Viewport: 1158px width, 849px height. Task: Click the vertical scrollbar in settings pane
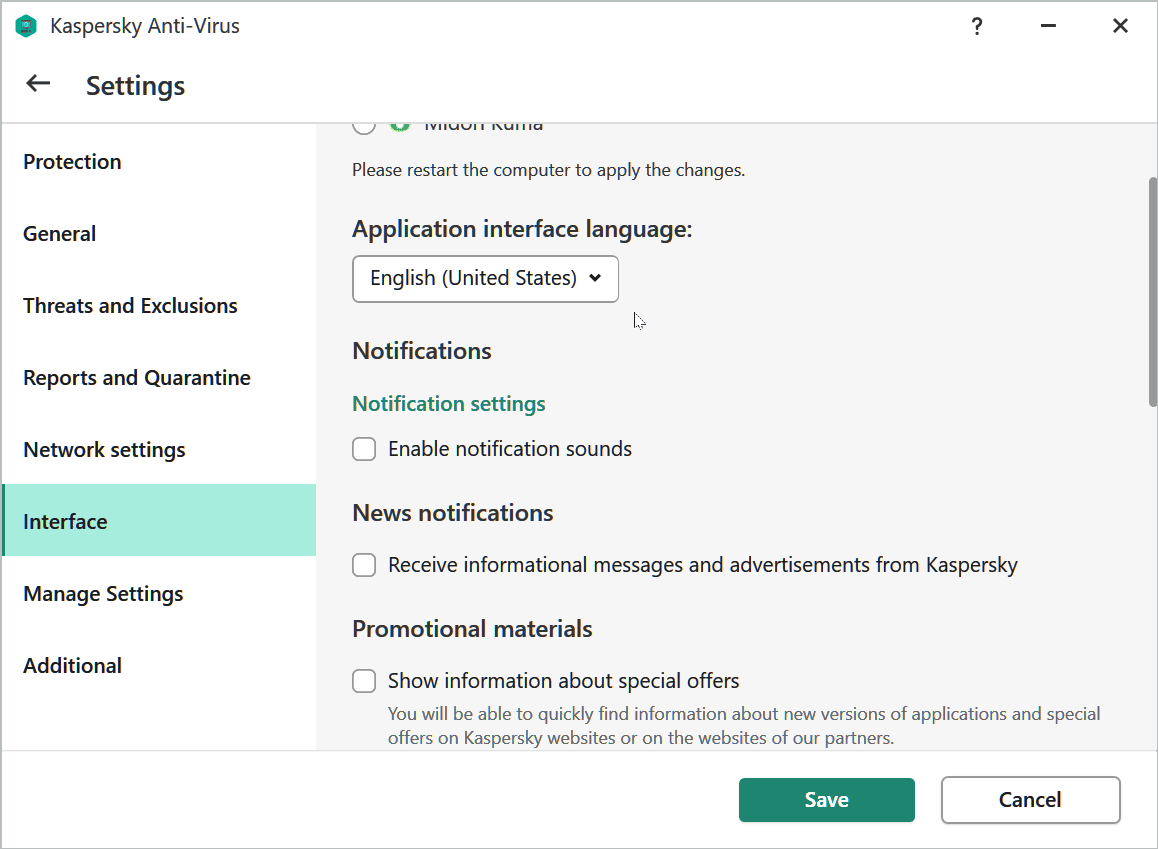1152,290
